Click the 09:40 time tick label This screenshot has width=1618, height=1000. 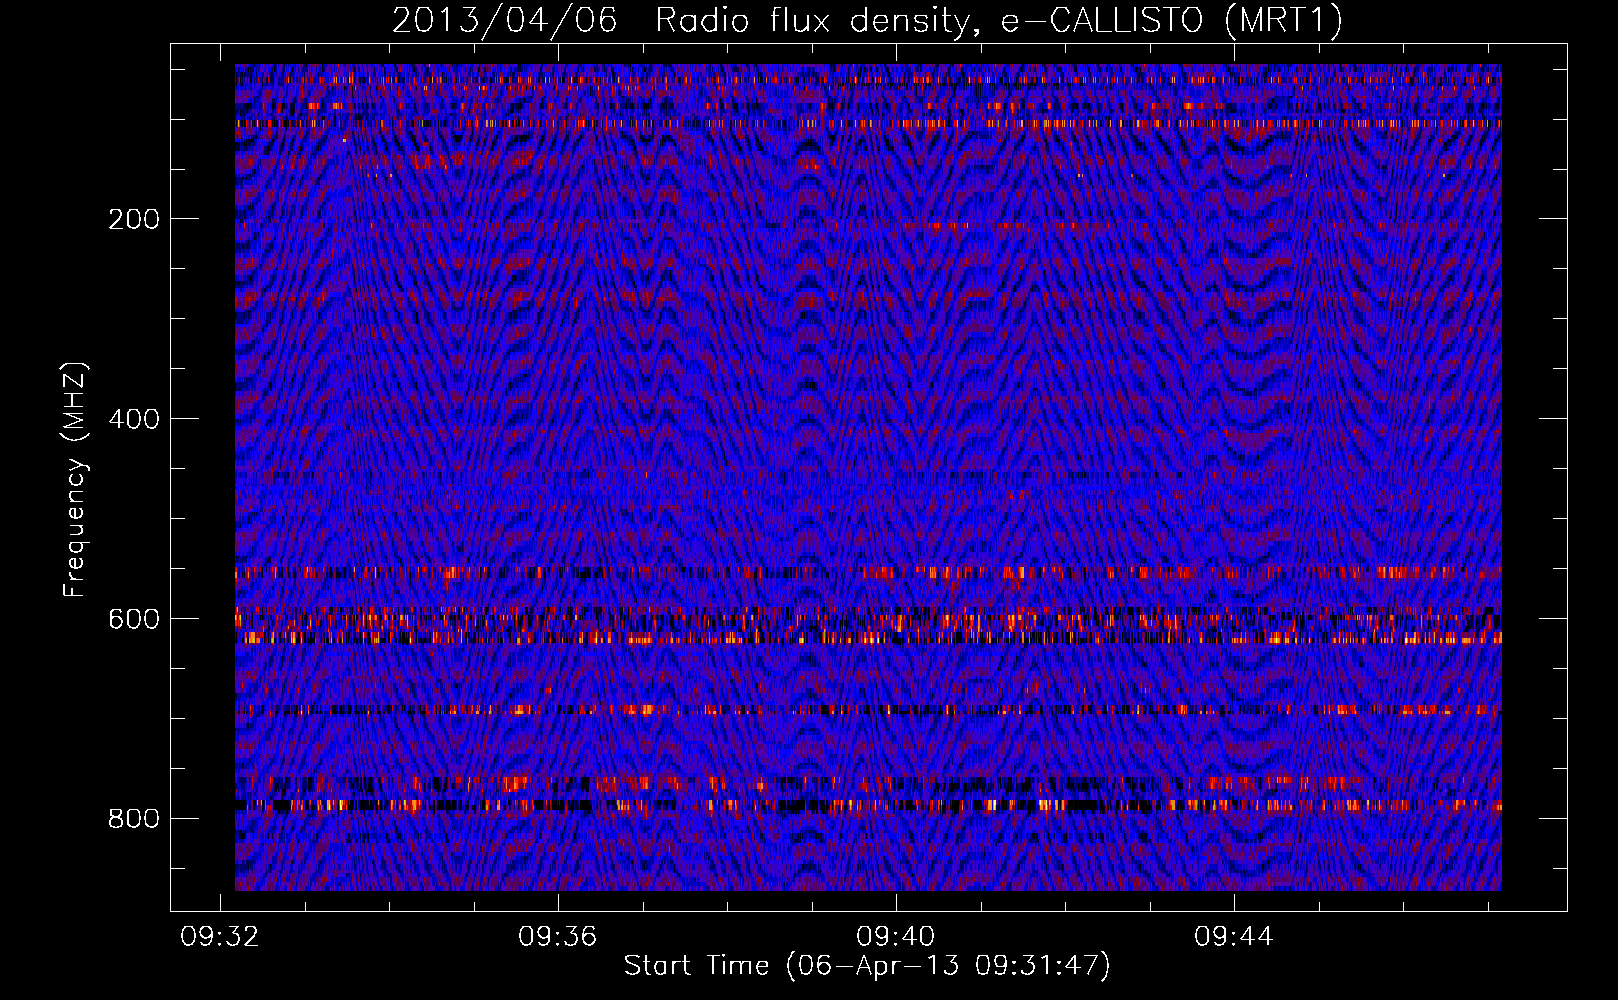(x=896, y=936)
